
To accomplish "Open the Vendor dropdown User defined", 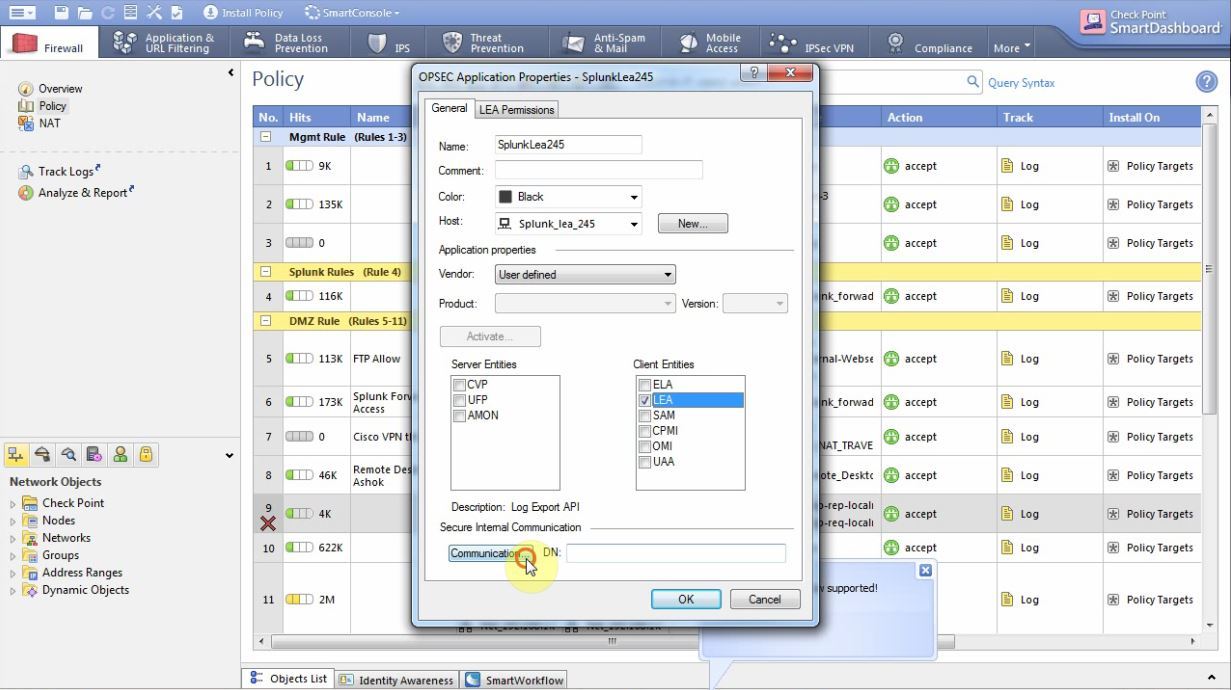I will (x=585, y=274).
